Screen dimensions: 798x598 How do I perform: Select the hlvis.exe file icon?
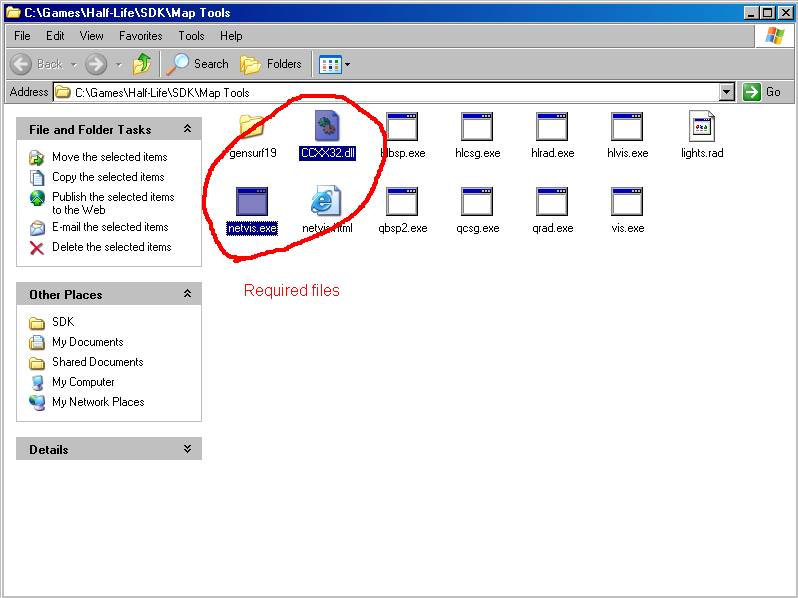click(627, 127)
